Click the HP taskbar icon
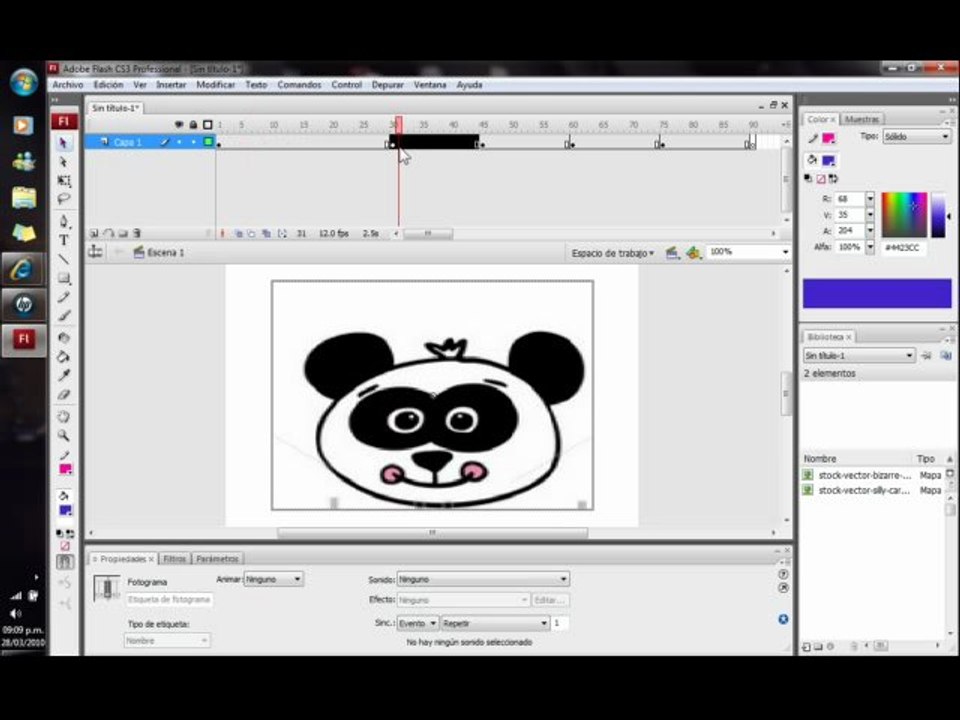Image resolution: width=960 pixels, height=720 pixels. 23,304
